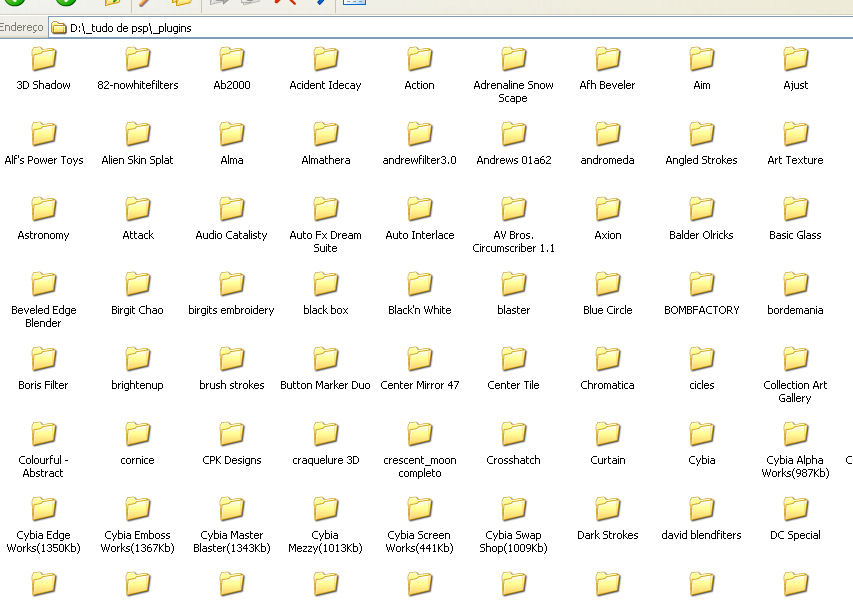The width and height of the screenshot is (853, 604).
Task: Click the 'Chromatica' folder name
Action: pos(608,385)
